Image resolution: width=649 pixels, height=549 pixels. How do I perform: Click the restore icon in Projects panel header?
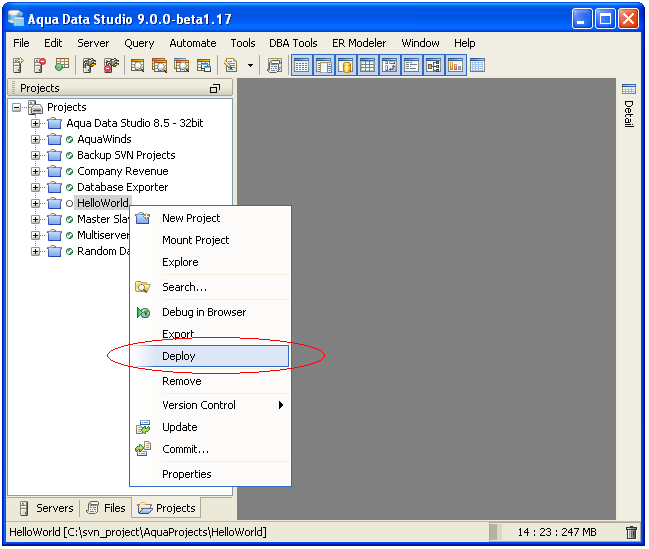coord(215,88)
